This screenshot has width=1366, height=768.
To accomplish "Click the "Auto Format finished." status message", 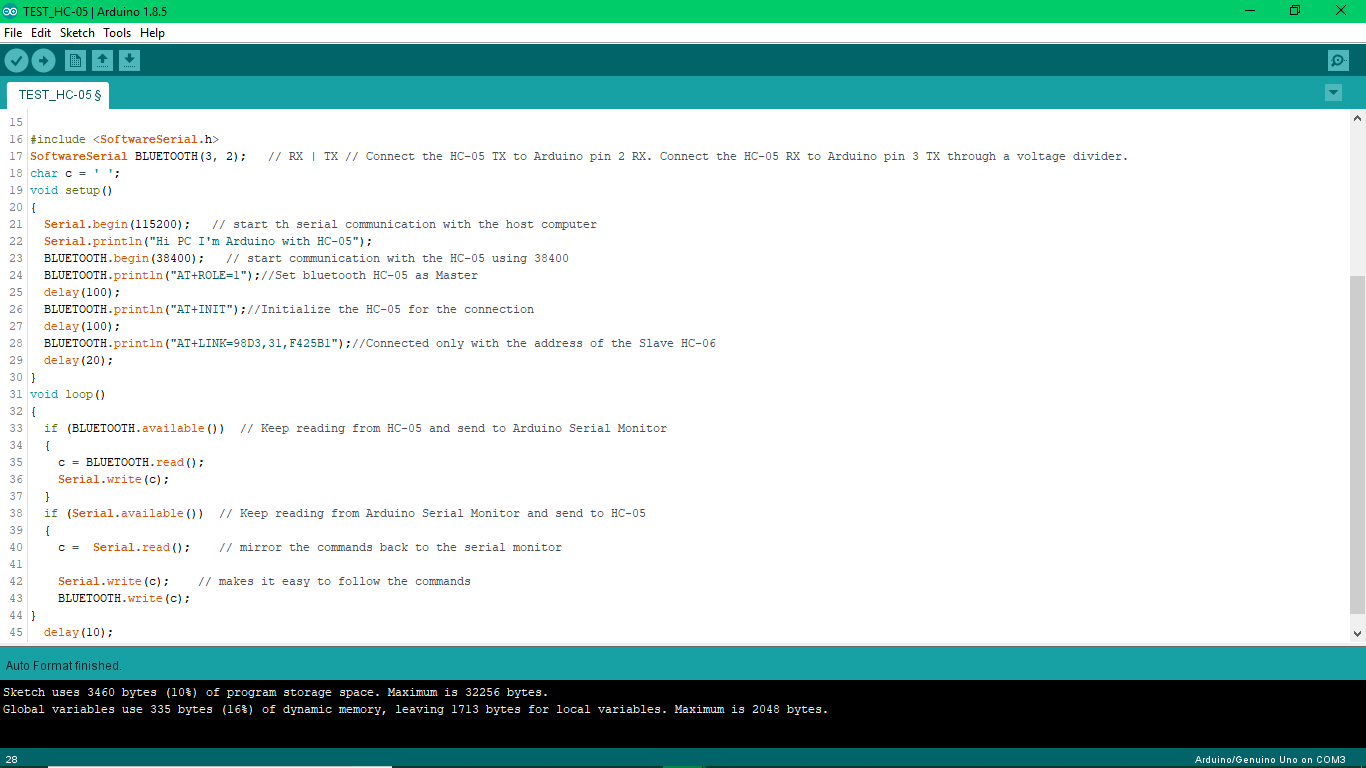I will pos(64,666).
